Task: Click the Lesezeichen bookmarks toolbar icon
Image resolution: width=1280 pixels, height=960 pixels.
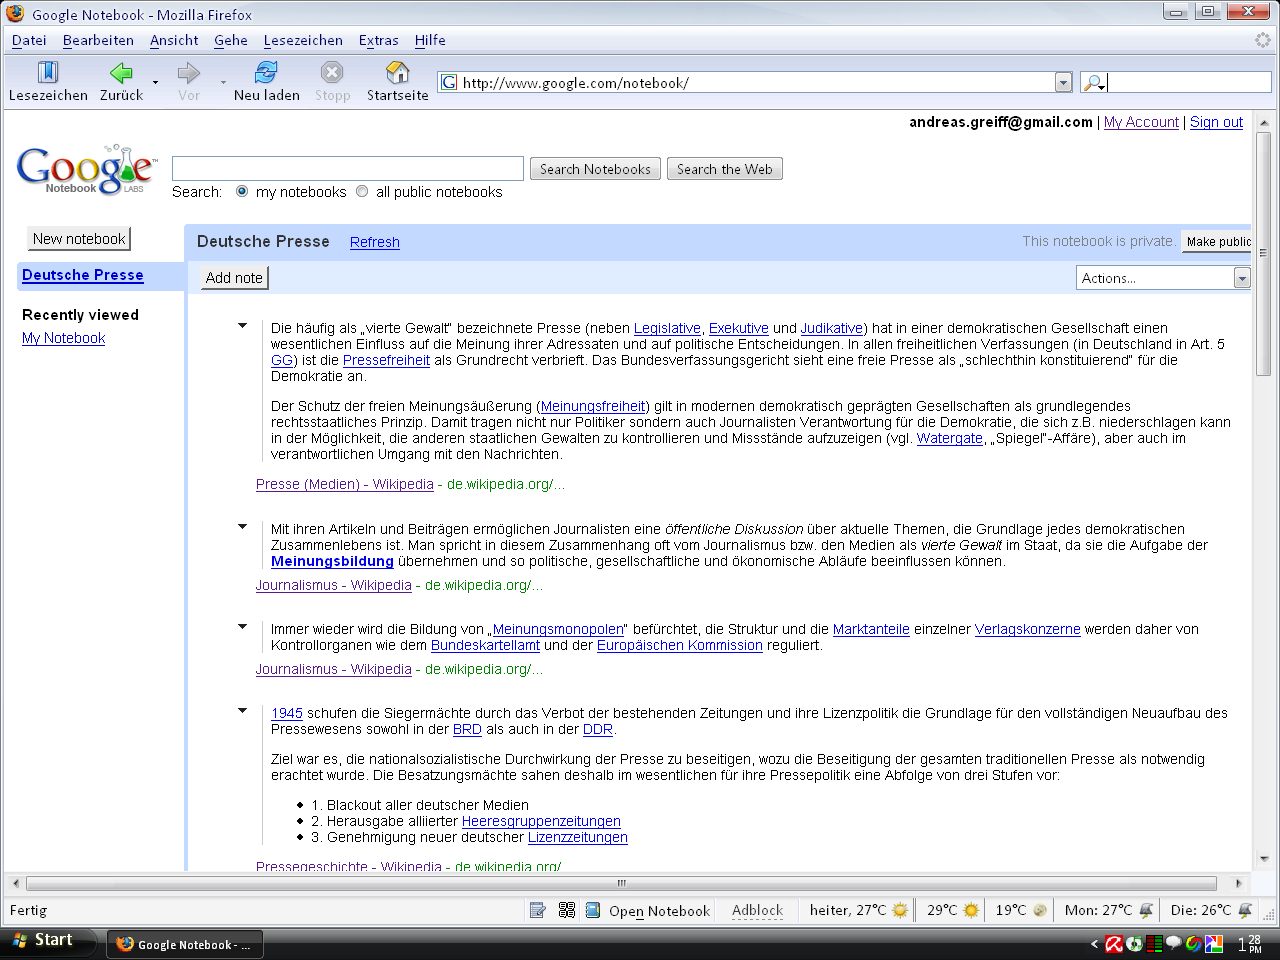Action: pos(48,73)
